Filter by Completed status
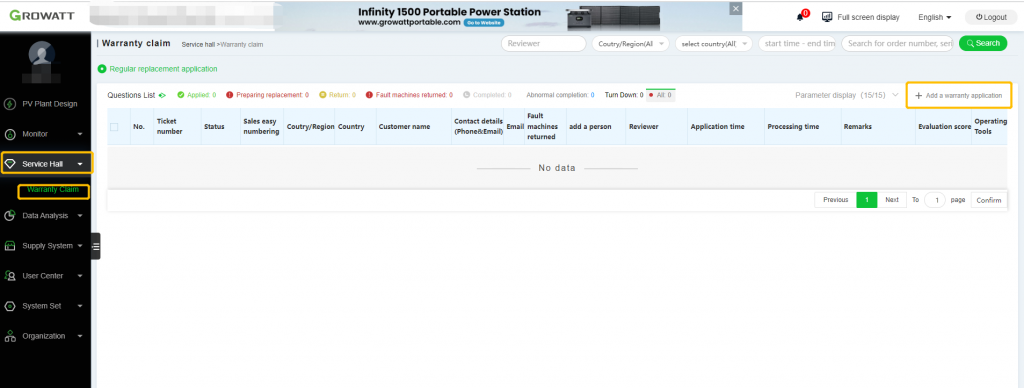 click(x=487, y=95)
